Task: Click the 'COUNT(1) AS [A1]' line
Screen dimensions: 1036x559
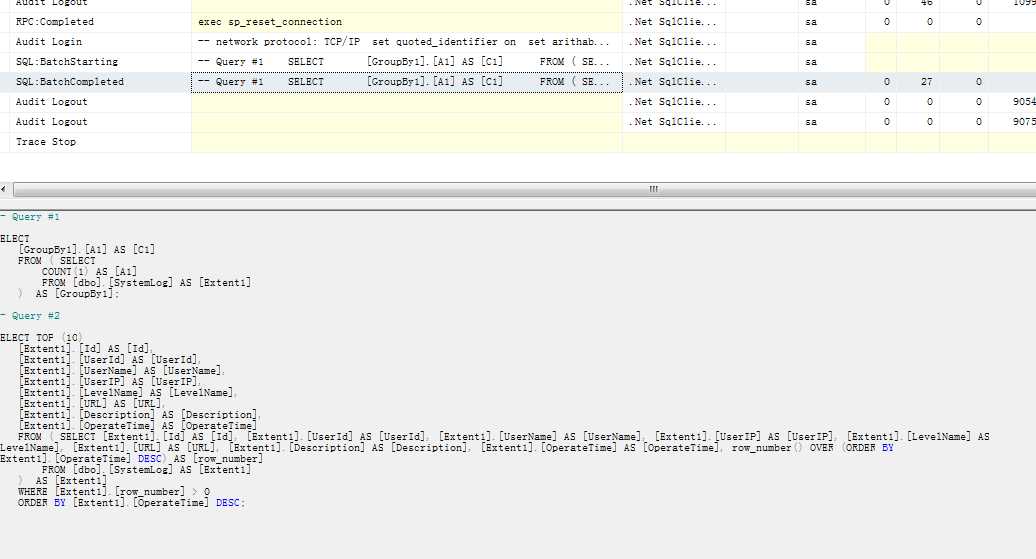Action: point(90,272)
